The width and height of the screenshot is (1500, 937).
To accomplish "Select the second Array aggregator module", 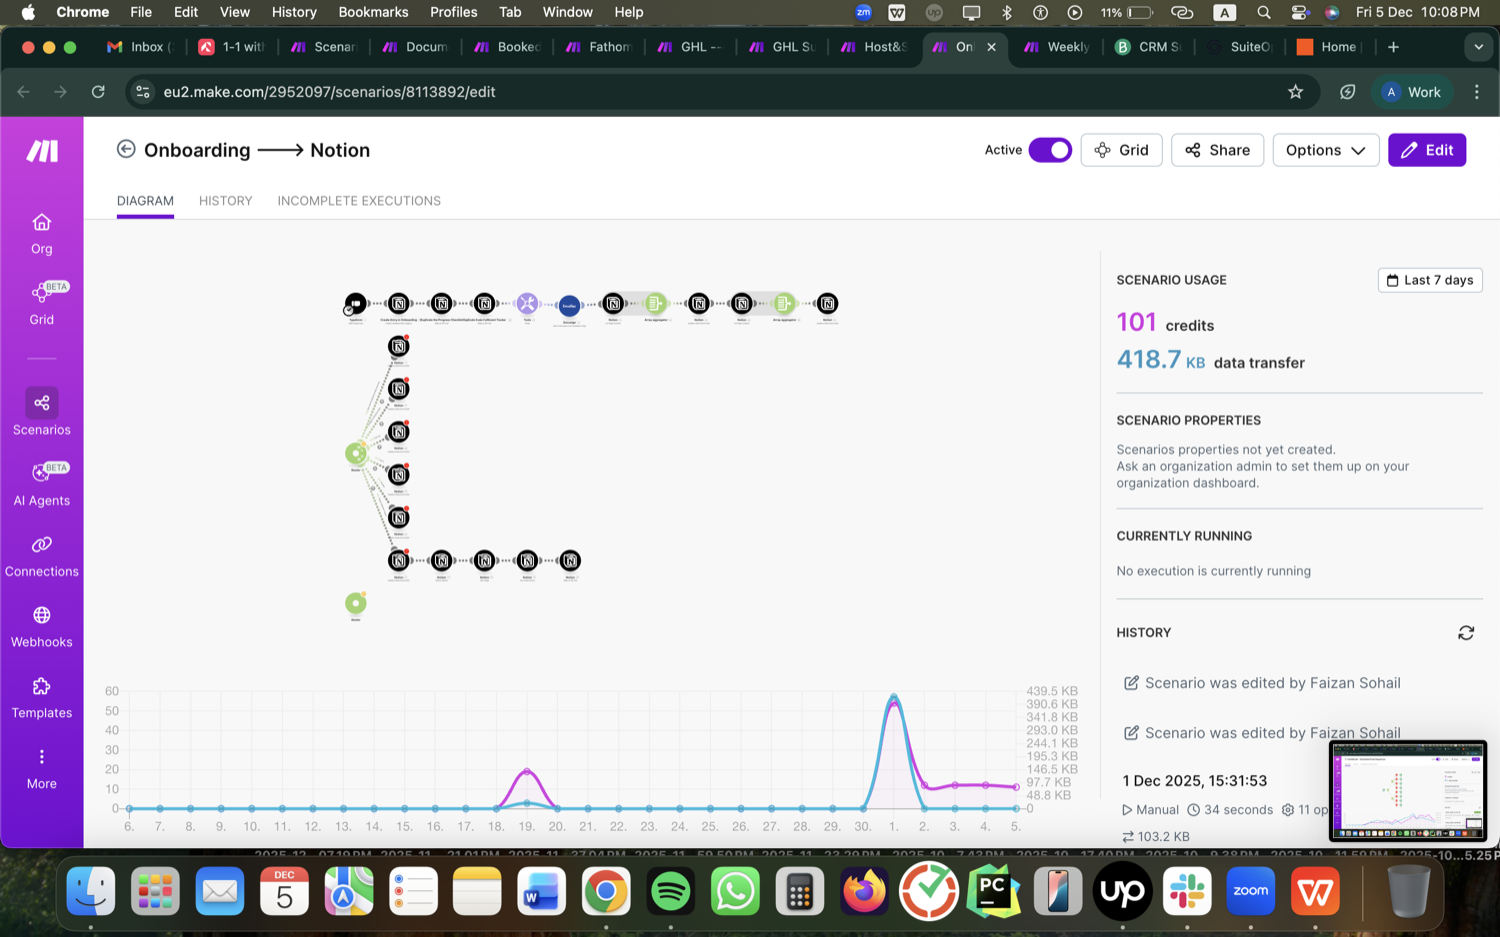I will 784,303.
